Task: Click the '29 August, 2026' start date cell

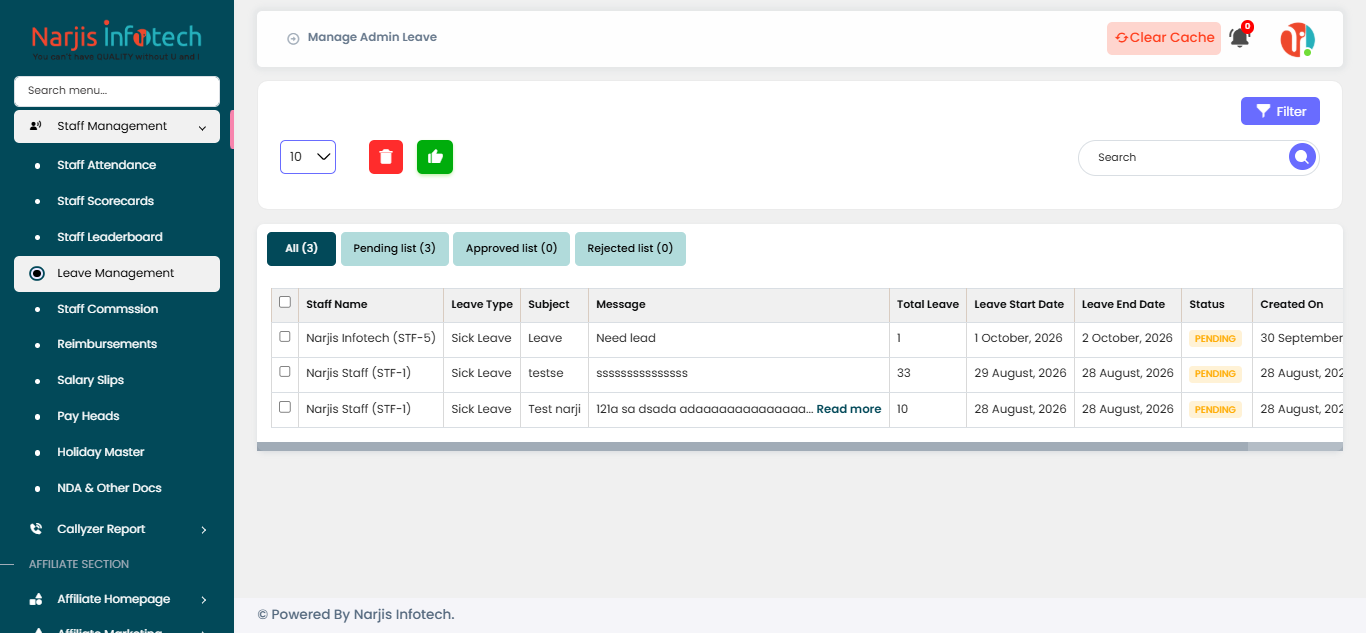Action: click(1020, 373)
